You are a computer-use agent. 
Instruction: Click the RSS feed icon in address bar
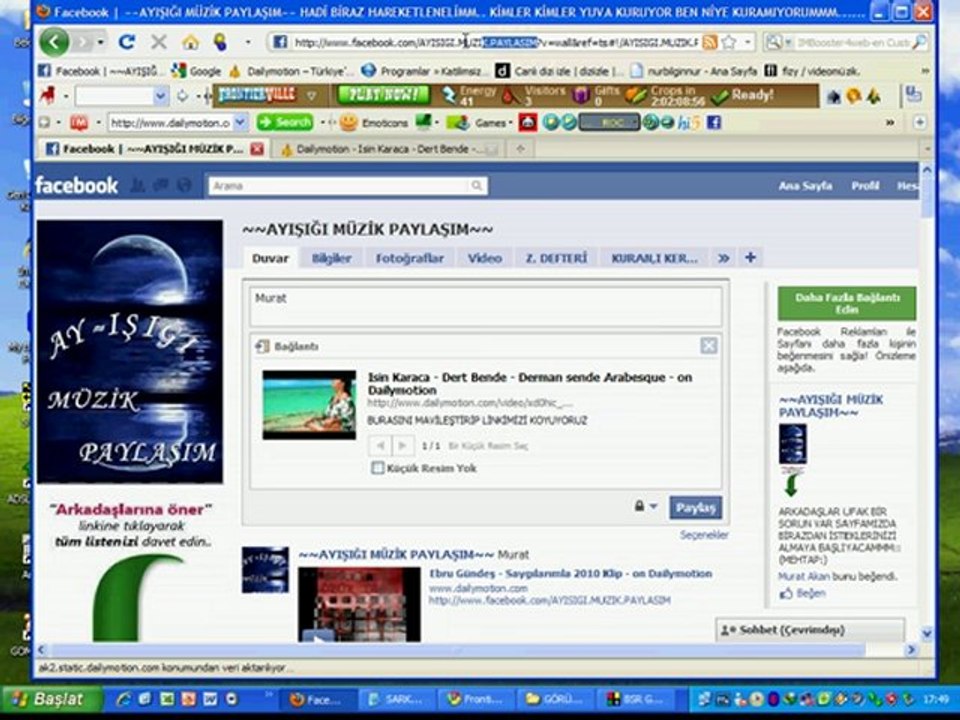click(710, 42)
